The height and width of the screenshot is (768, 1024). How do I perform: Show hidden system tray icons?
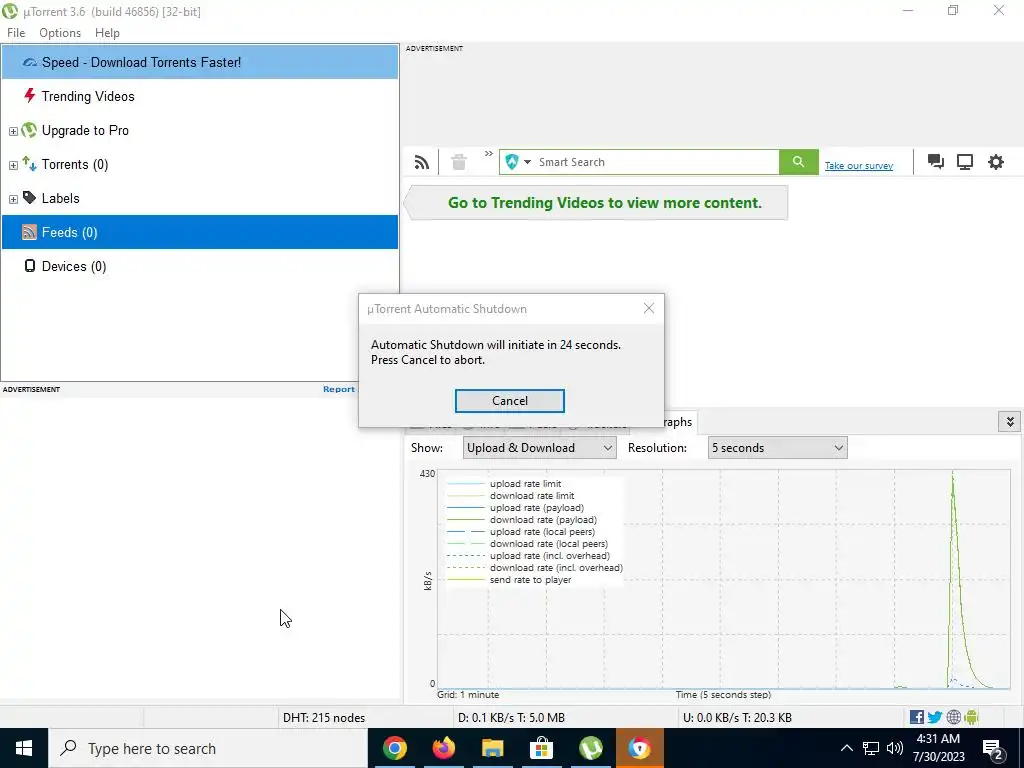tap(846, 748)
